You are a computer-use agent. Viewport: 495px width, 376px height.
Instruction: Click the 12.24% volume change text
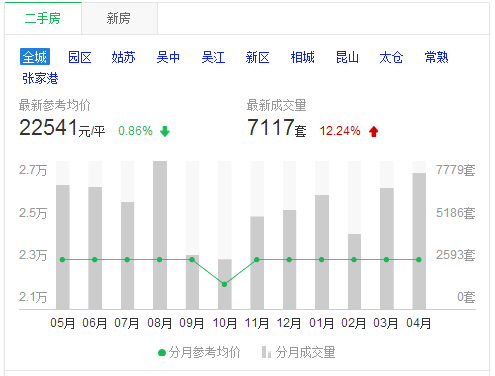pyautogui.click(x=340, y=131)
